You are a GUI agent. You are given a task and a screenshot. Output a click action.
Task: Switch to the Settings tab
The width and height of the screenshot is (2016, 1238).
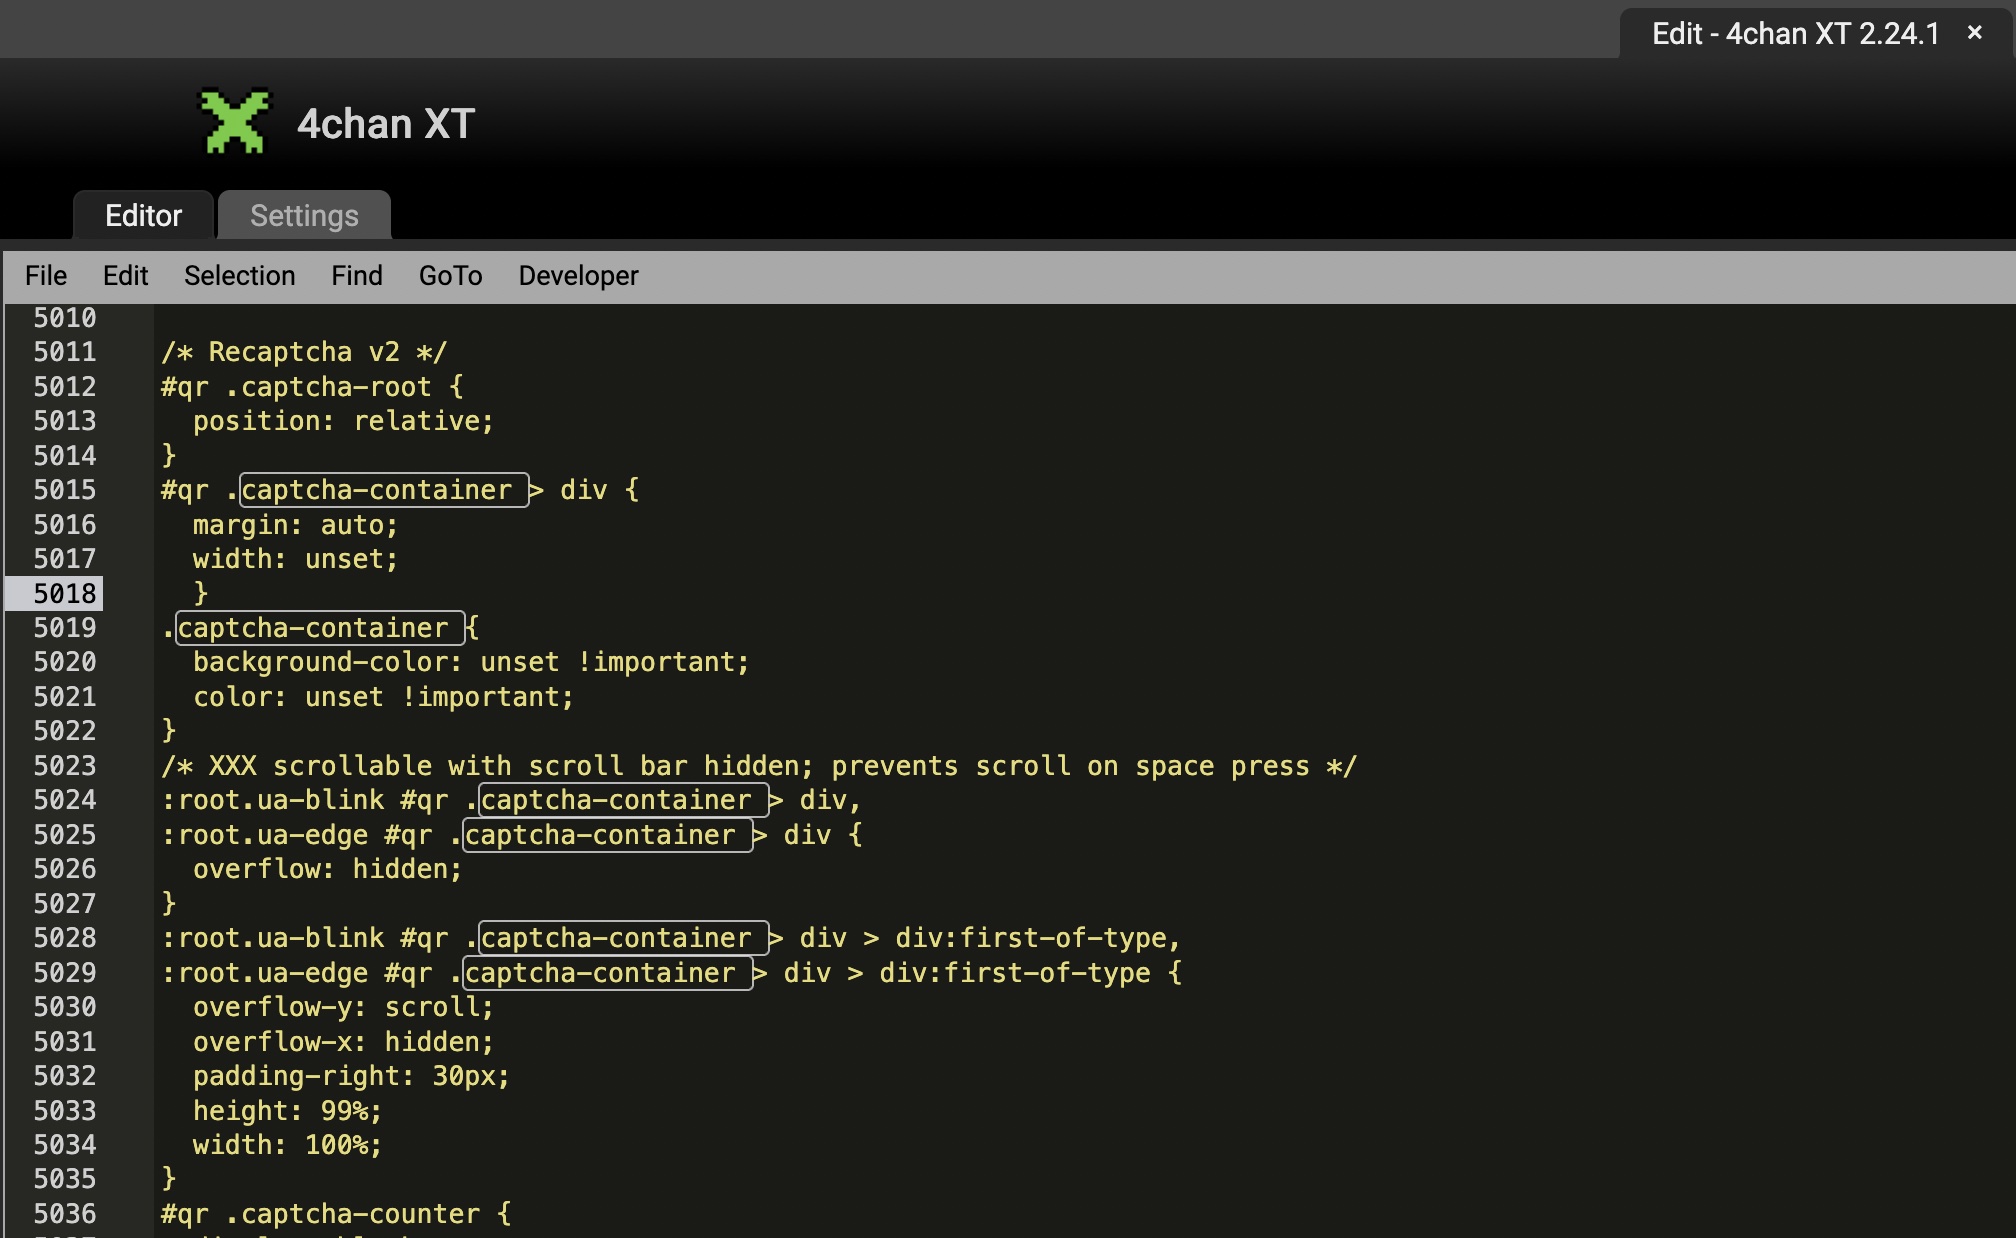(304, 216)
